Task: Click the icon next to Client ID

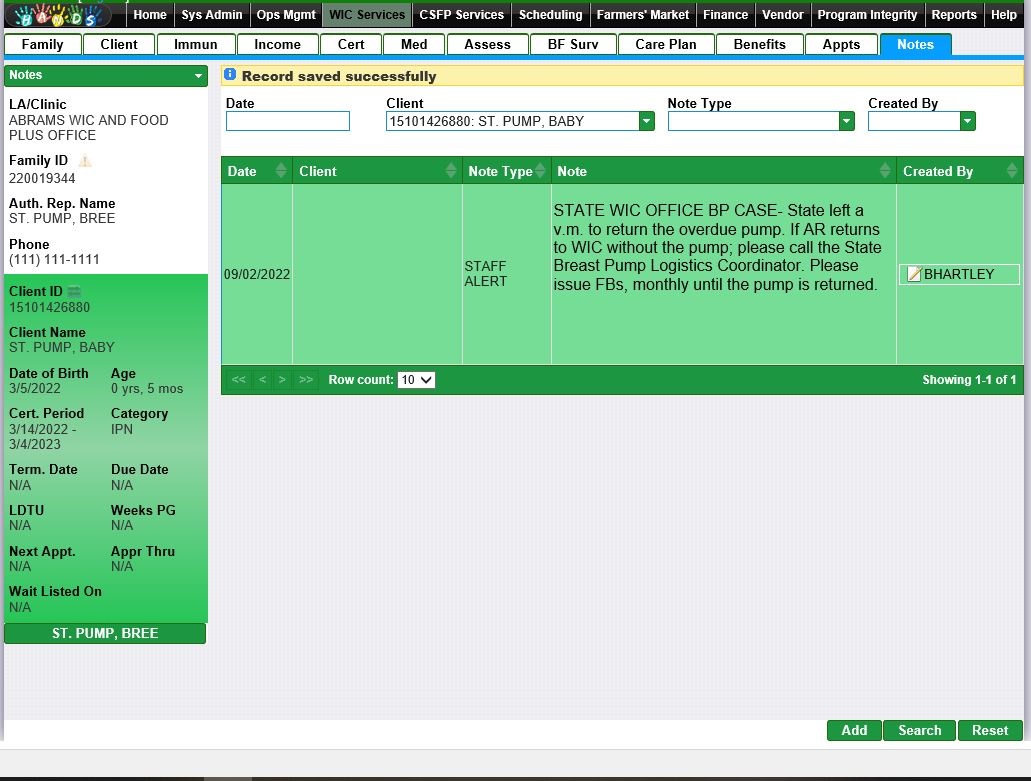Action: 73,292
